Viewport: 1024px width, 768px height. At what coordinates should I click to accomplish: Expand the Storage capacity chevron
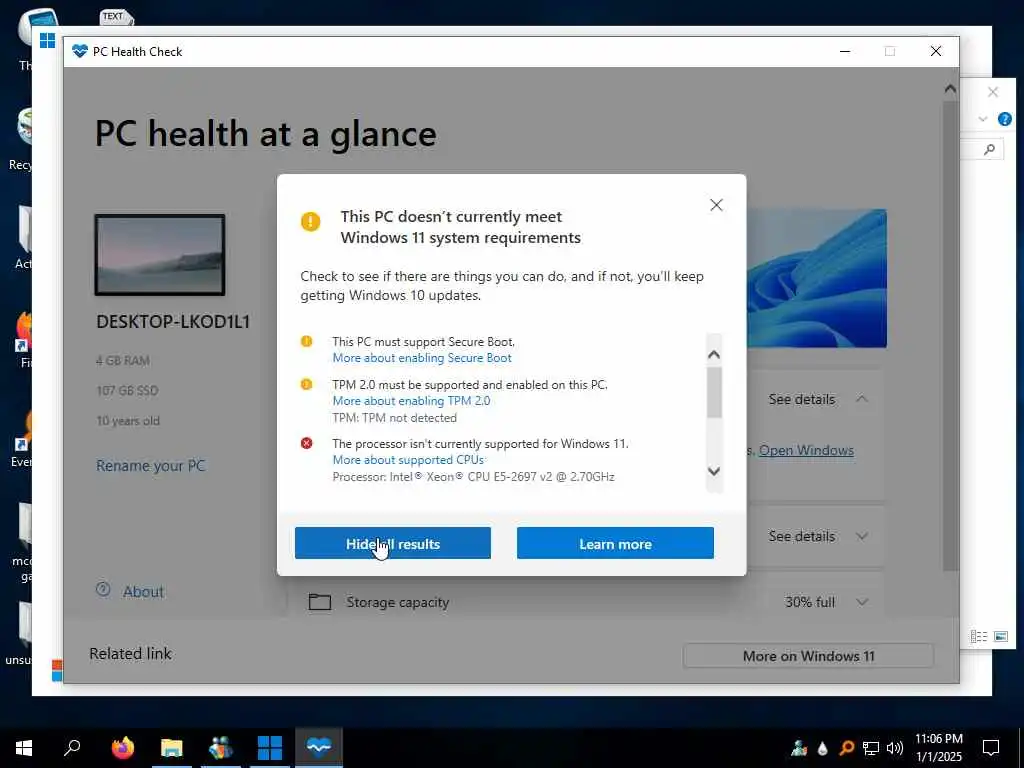click(x=862, y=602)
